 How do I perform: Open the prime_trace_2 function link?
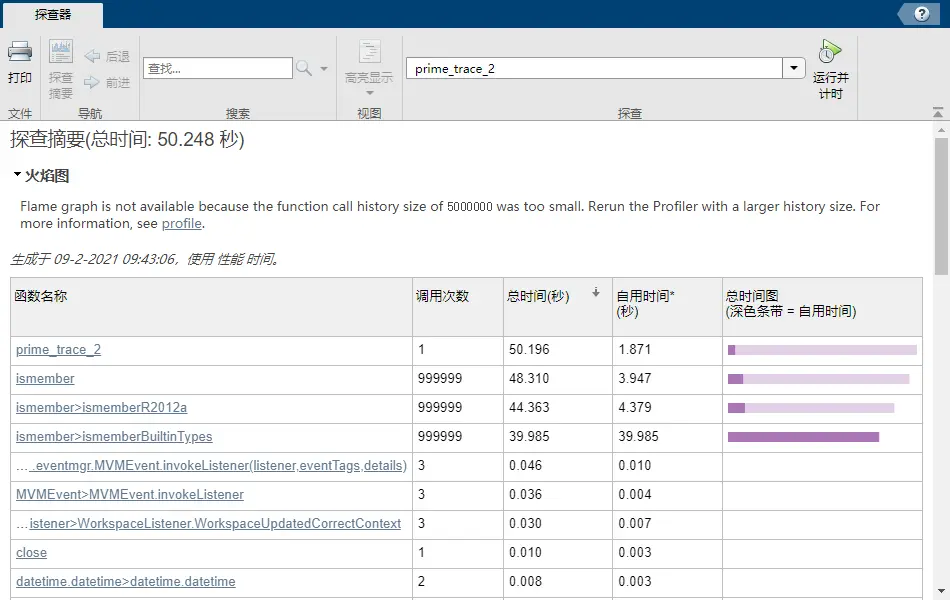(x=58, y=350)
